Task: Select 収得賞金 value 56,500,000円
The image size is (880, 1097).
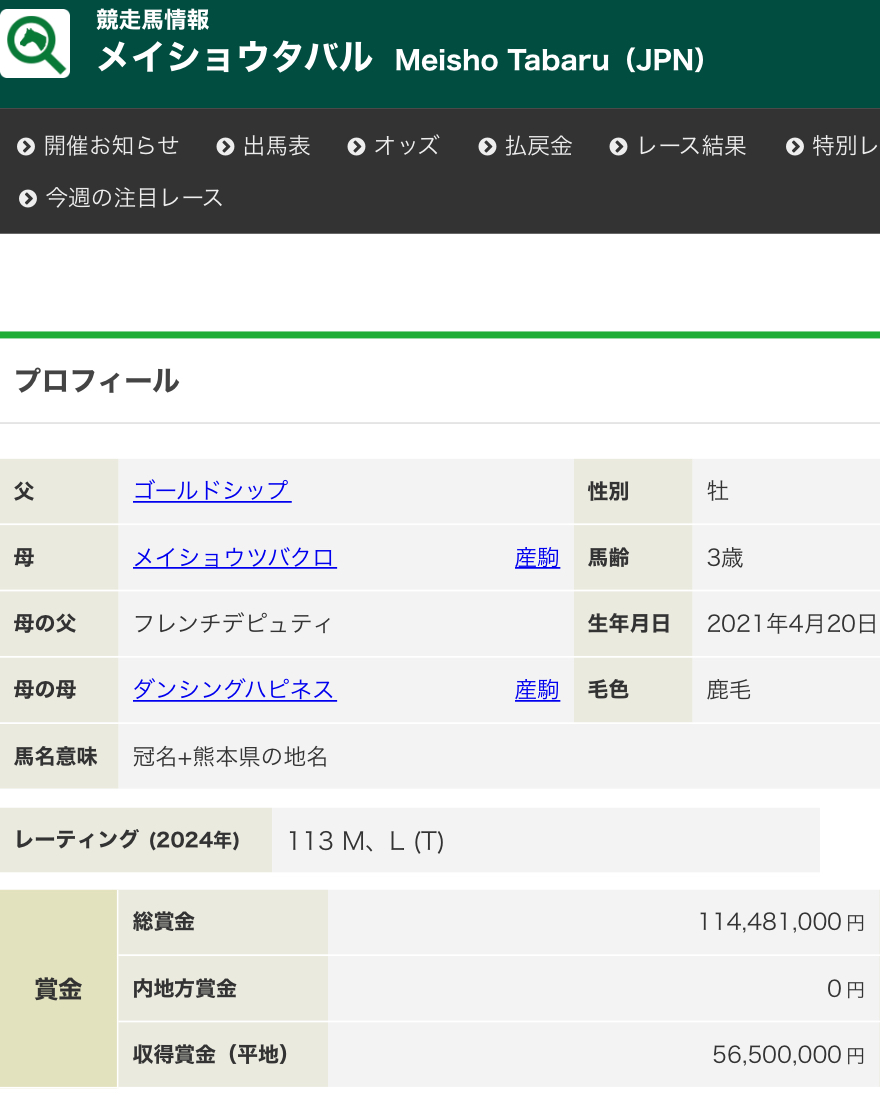Action: 788,1054
